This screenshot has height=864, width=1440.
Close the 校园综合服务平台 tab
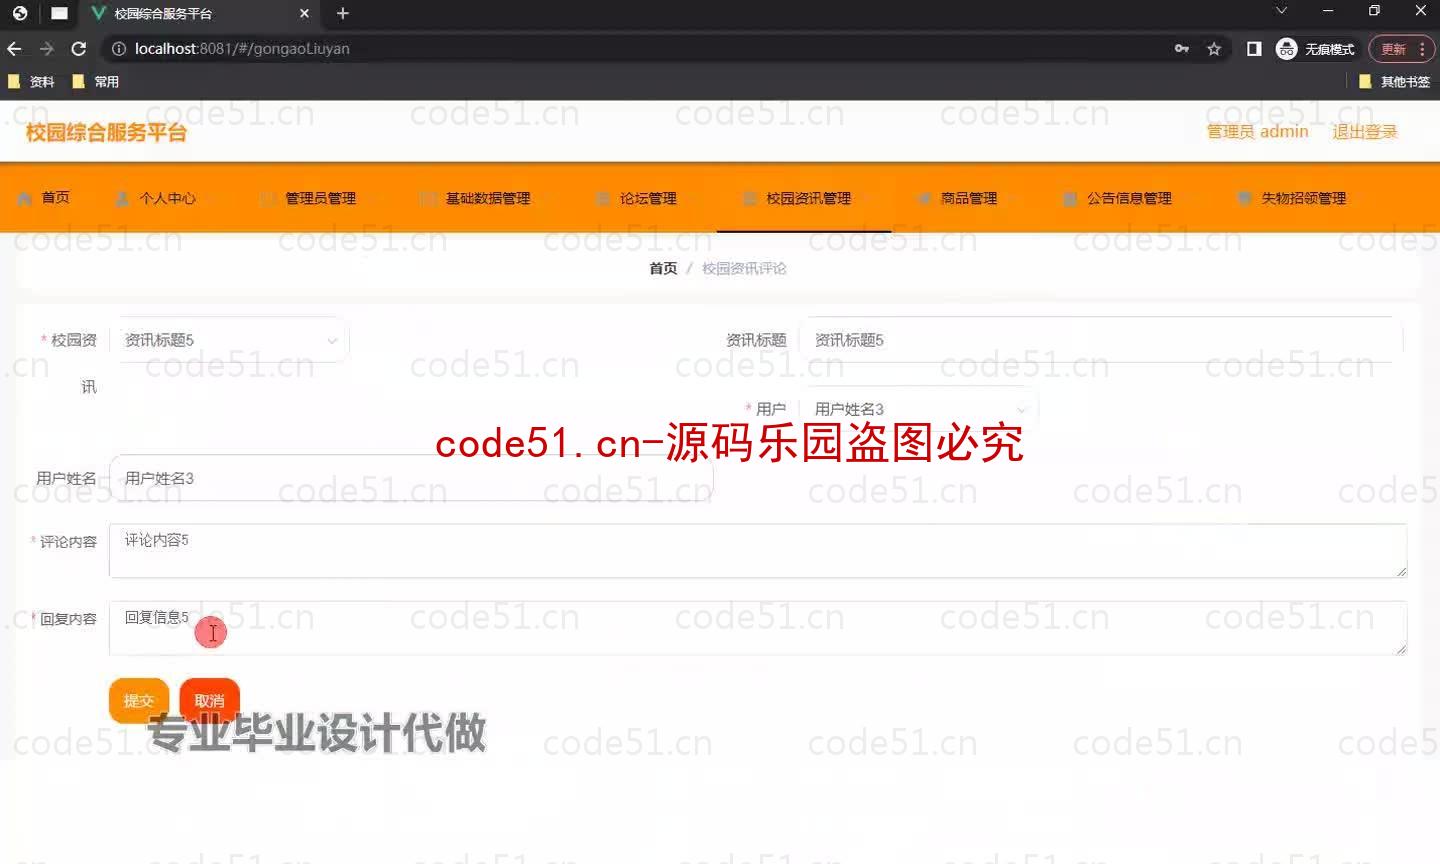tap(305, 13)
